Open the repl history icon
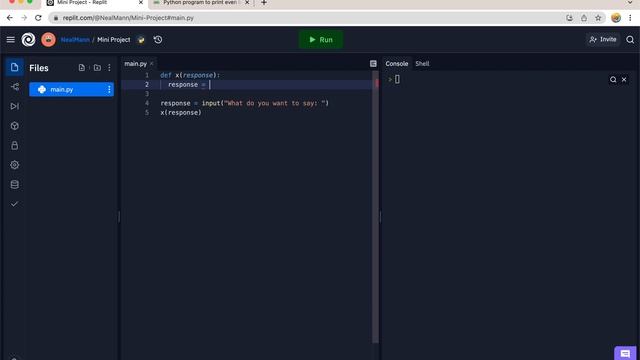This screenshot has width=640, height=360. tap(158, 40)
